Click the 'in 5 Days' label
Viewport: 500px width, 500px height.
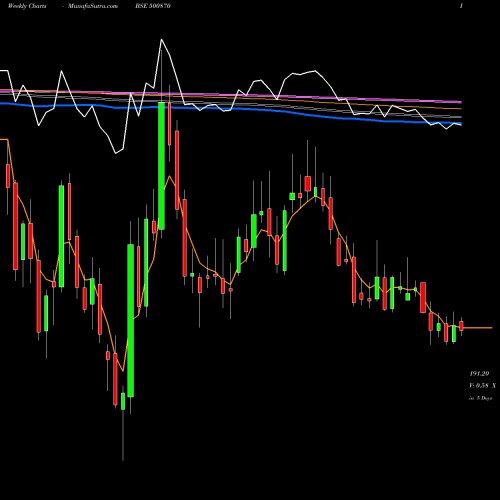point(480,398)
